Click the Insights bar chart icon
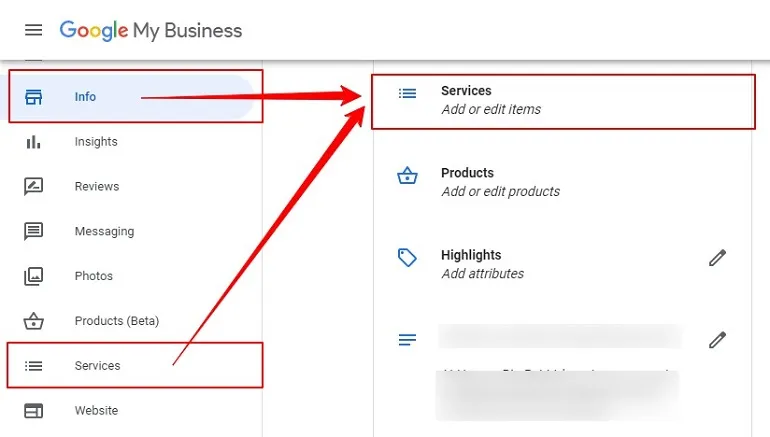The width and height of the screenshot is (770, 437). pos(33,142)
